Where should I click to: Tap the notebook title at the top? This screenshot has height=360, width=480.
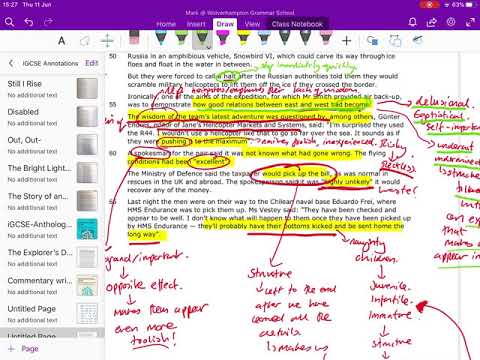240,13
